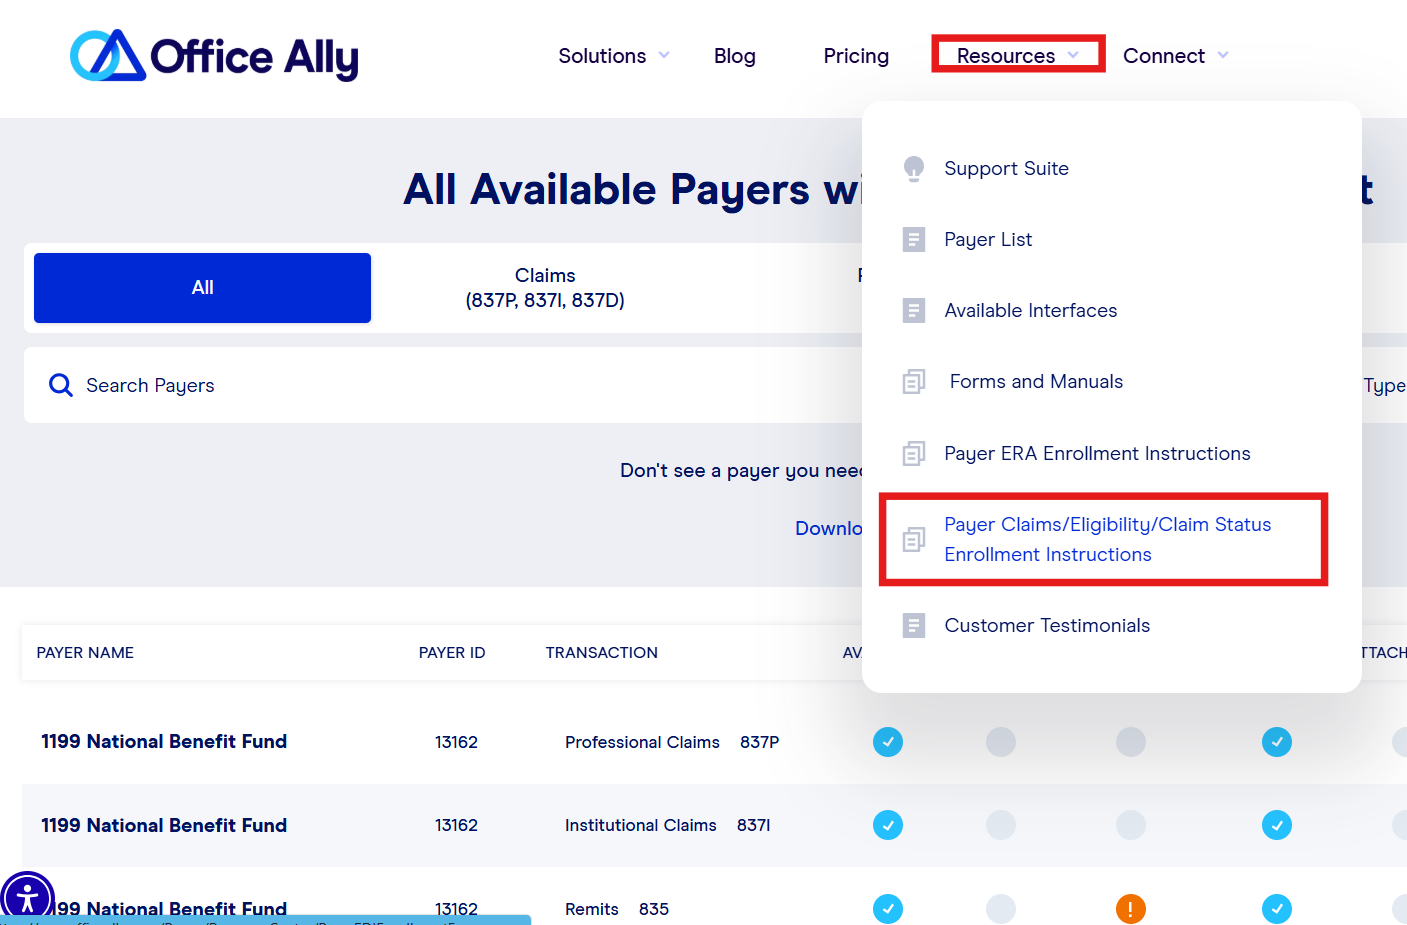Image resolution: width=1407 pixels, height=925 pixels.
Task: Click the last blue checkmark in Remits row
Action: pos(1277,909)
